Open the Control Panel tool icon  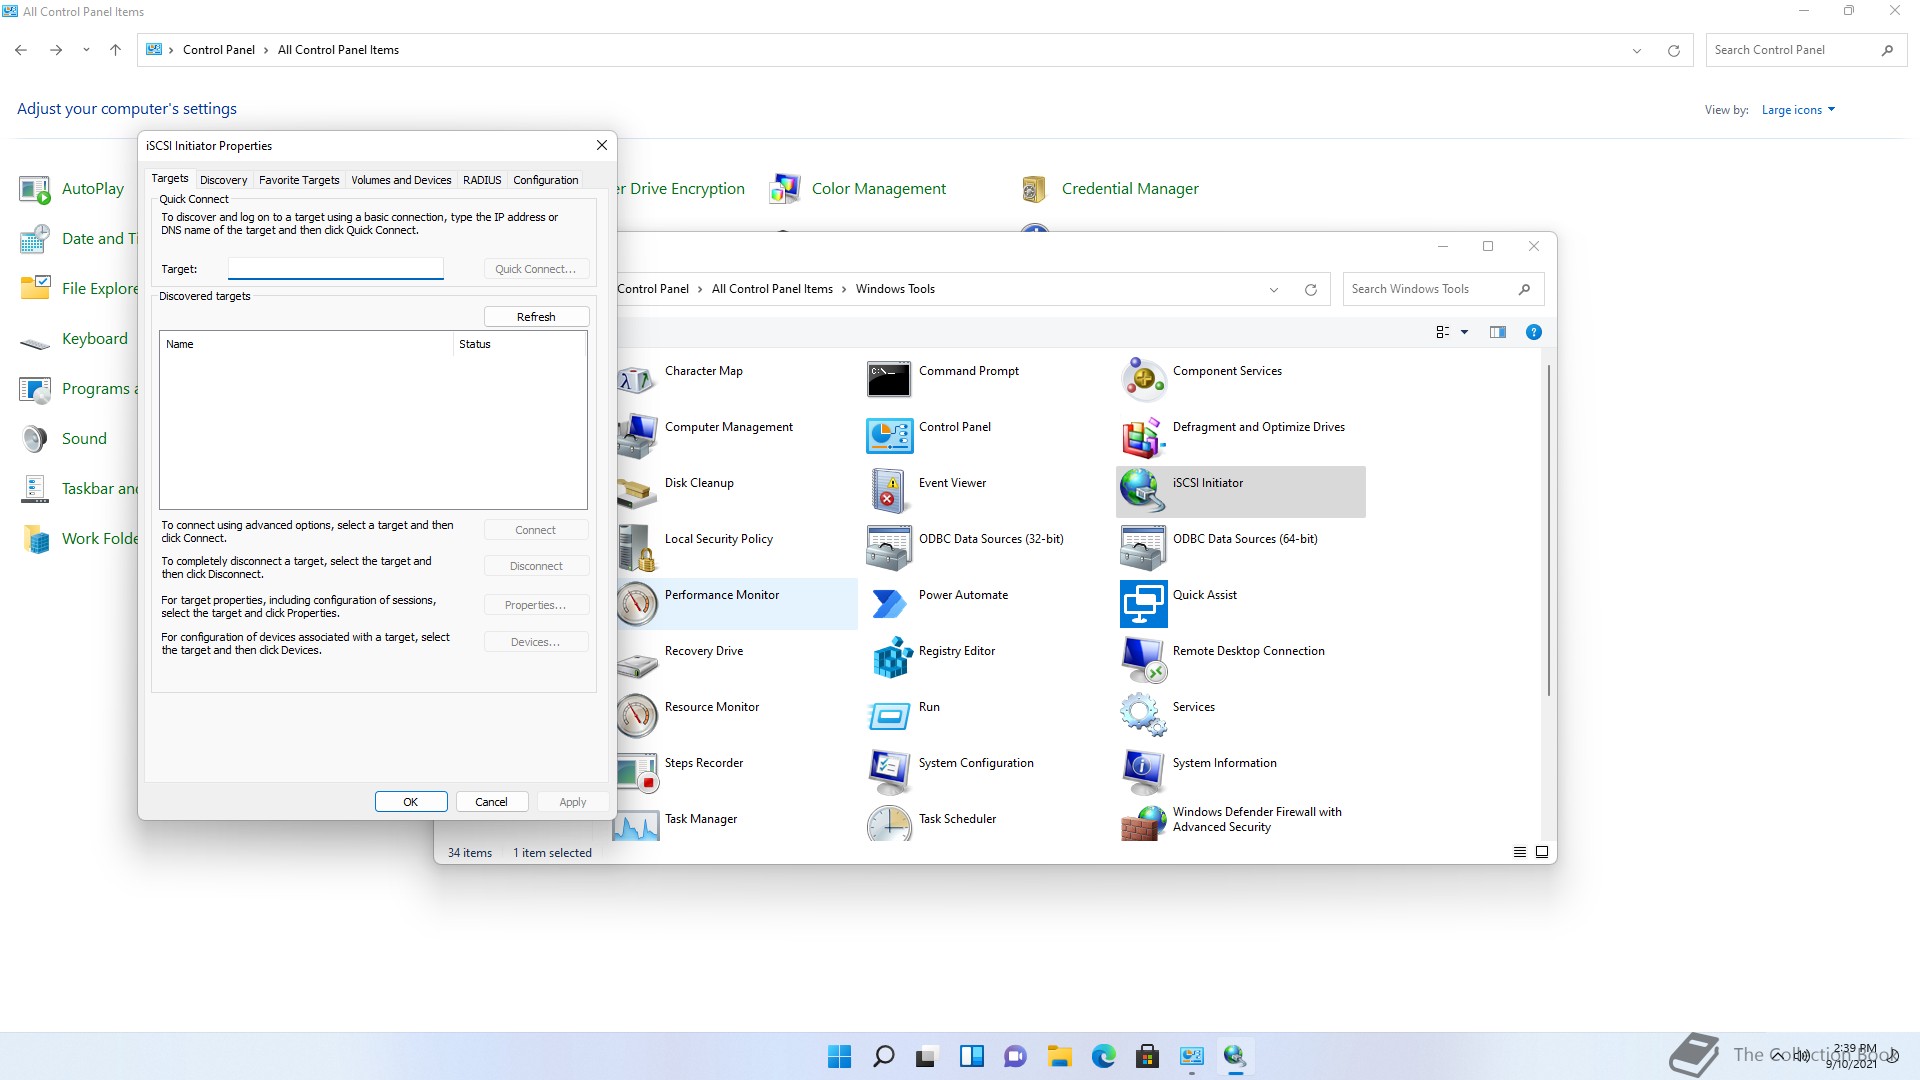889,436
